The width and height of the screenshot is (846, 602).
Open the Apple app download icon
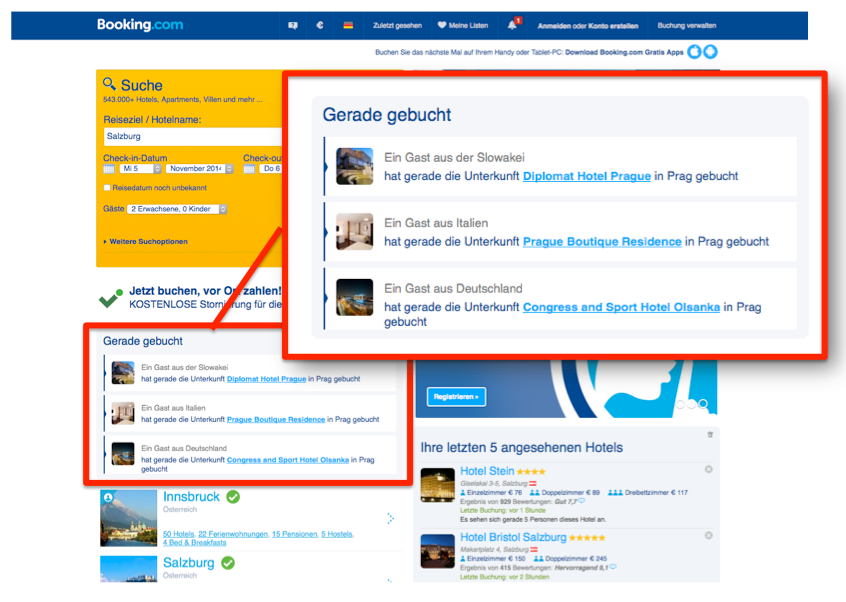click(694, 52)
